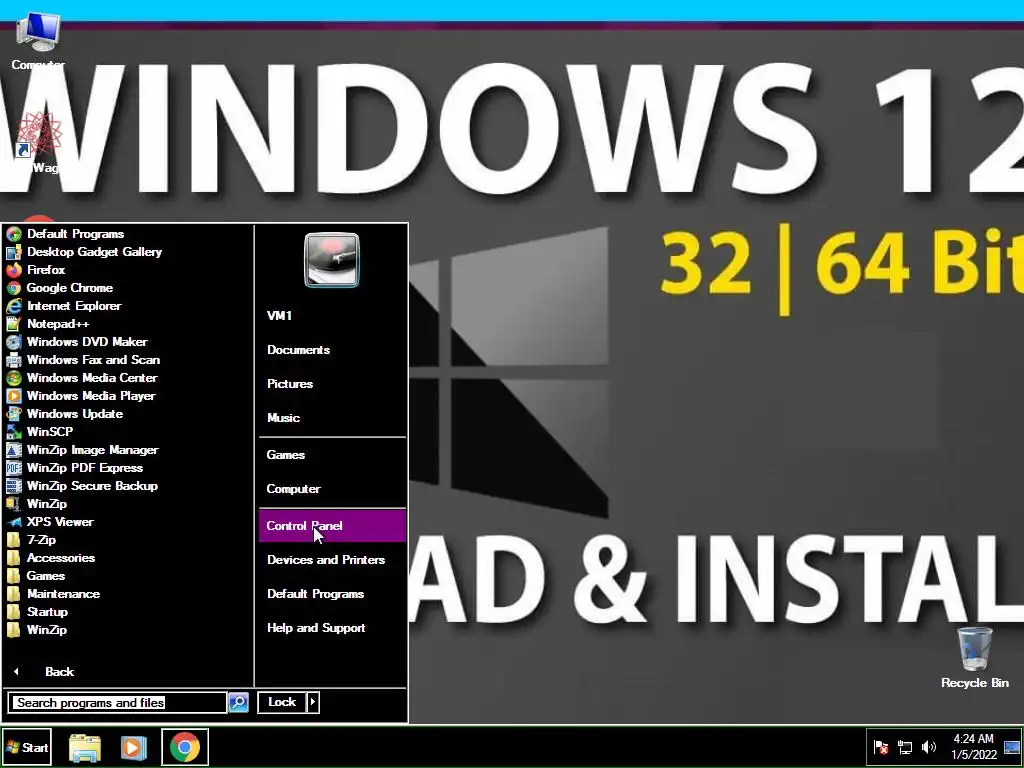Open Help and Support
This screenshot has width=1024, height=768.
tap(316, 628)
